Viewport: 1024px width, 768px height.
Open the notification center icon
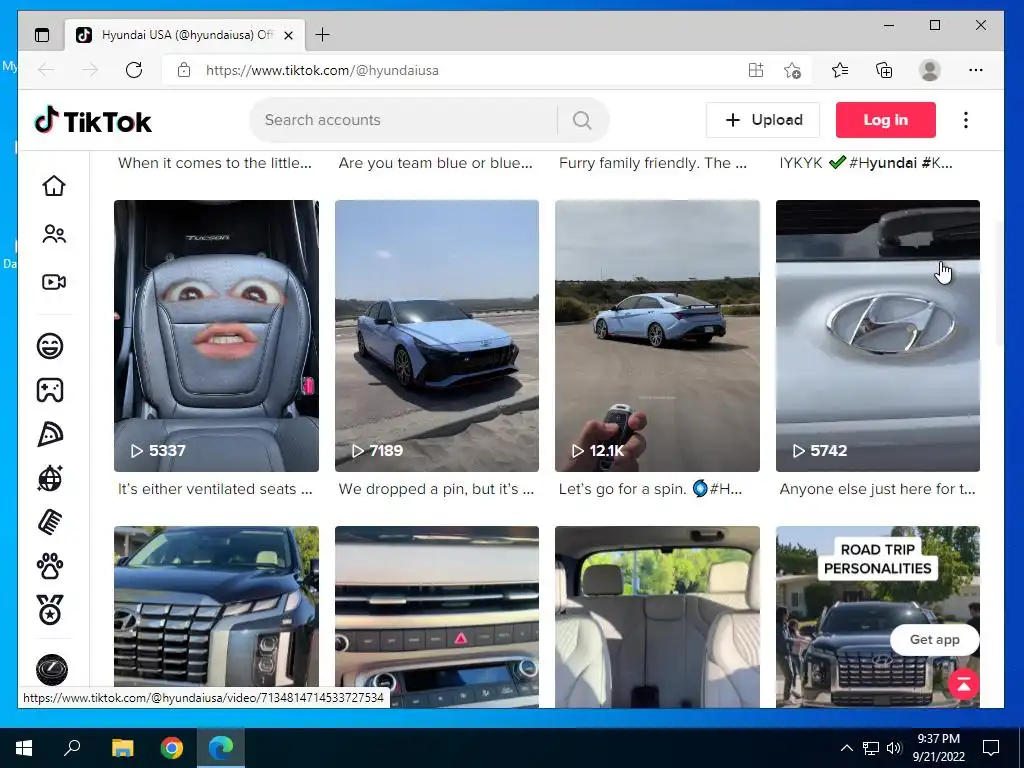pos(991,748)
